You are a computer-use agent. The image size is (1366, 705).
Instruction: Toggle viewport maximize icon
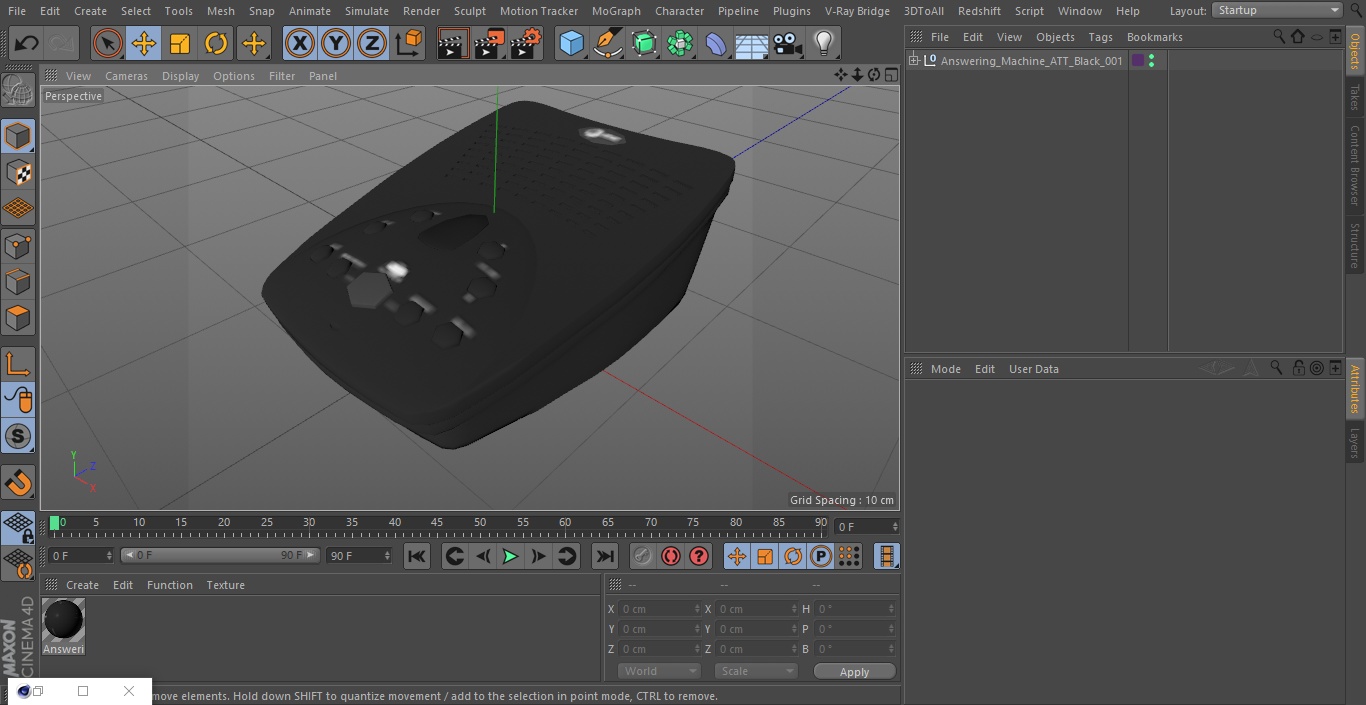tap(890, 75)
